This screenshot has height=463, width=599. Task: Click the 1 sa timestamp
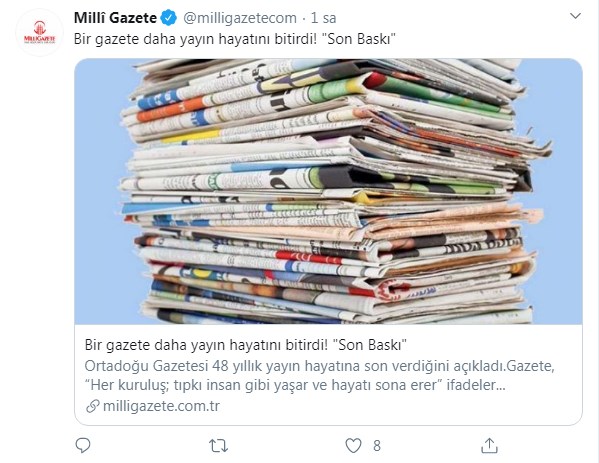(323, 18)
